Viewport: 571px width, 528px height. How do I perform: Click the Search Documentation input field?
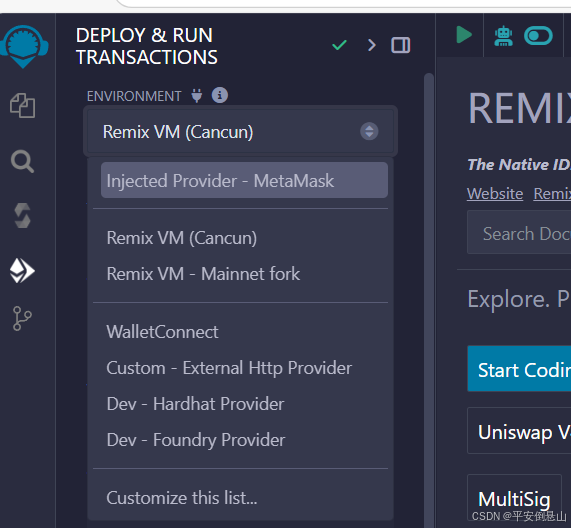(519, 232)
